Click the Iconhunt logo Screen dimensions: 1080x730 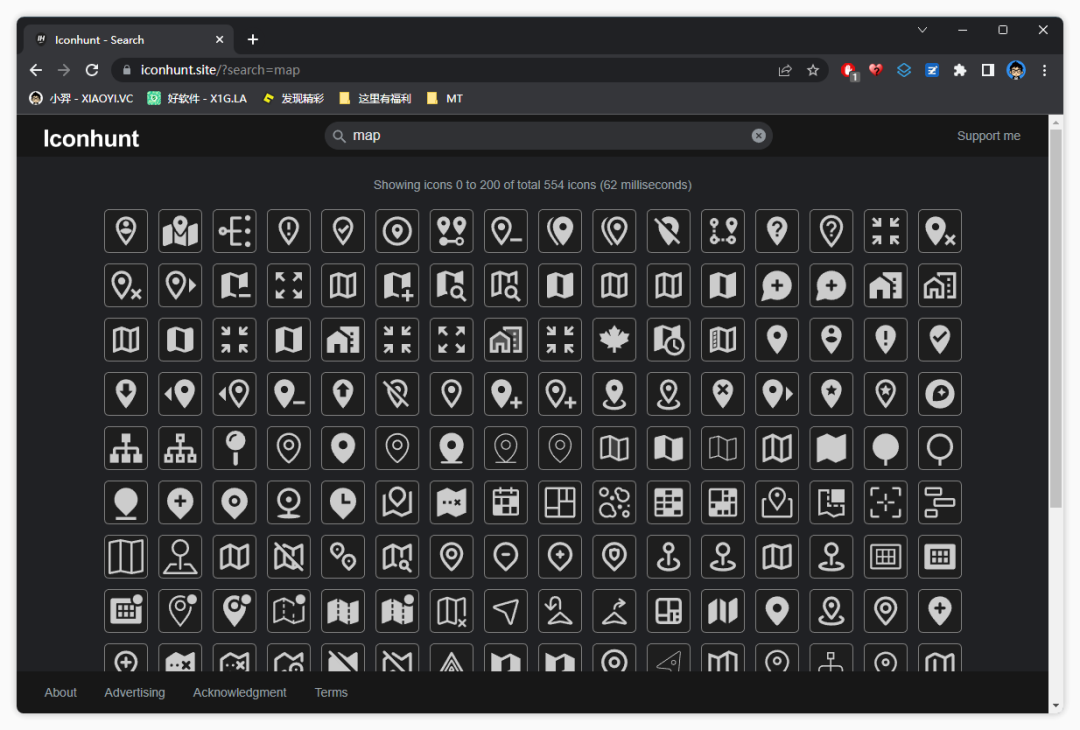click(91, 139)
